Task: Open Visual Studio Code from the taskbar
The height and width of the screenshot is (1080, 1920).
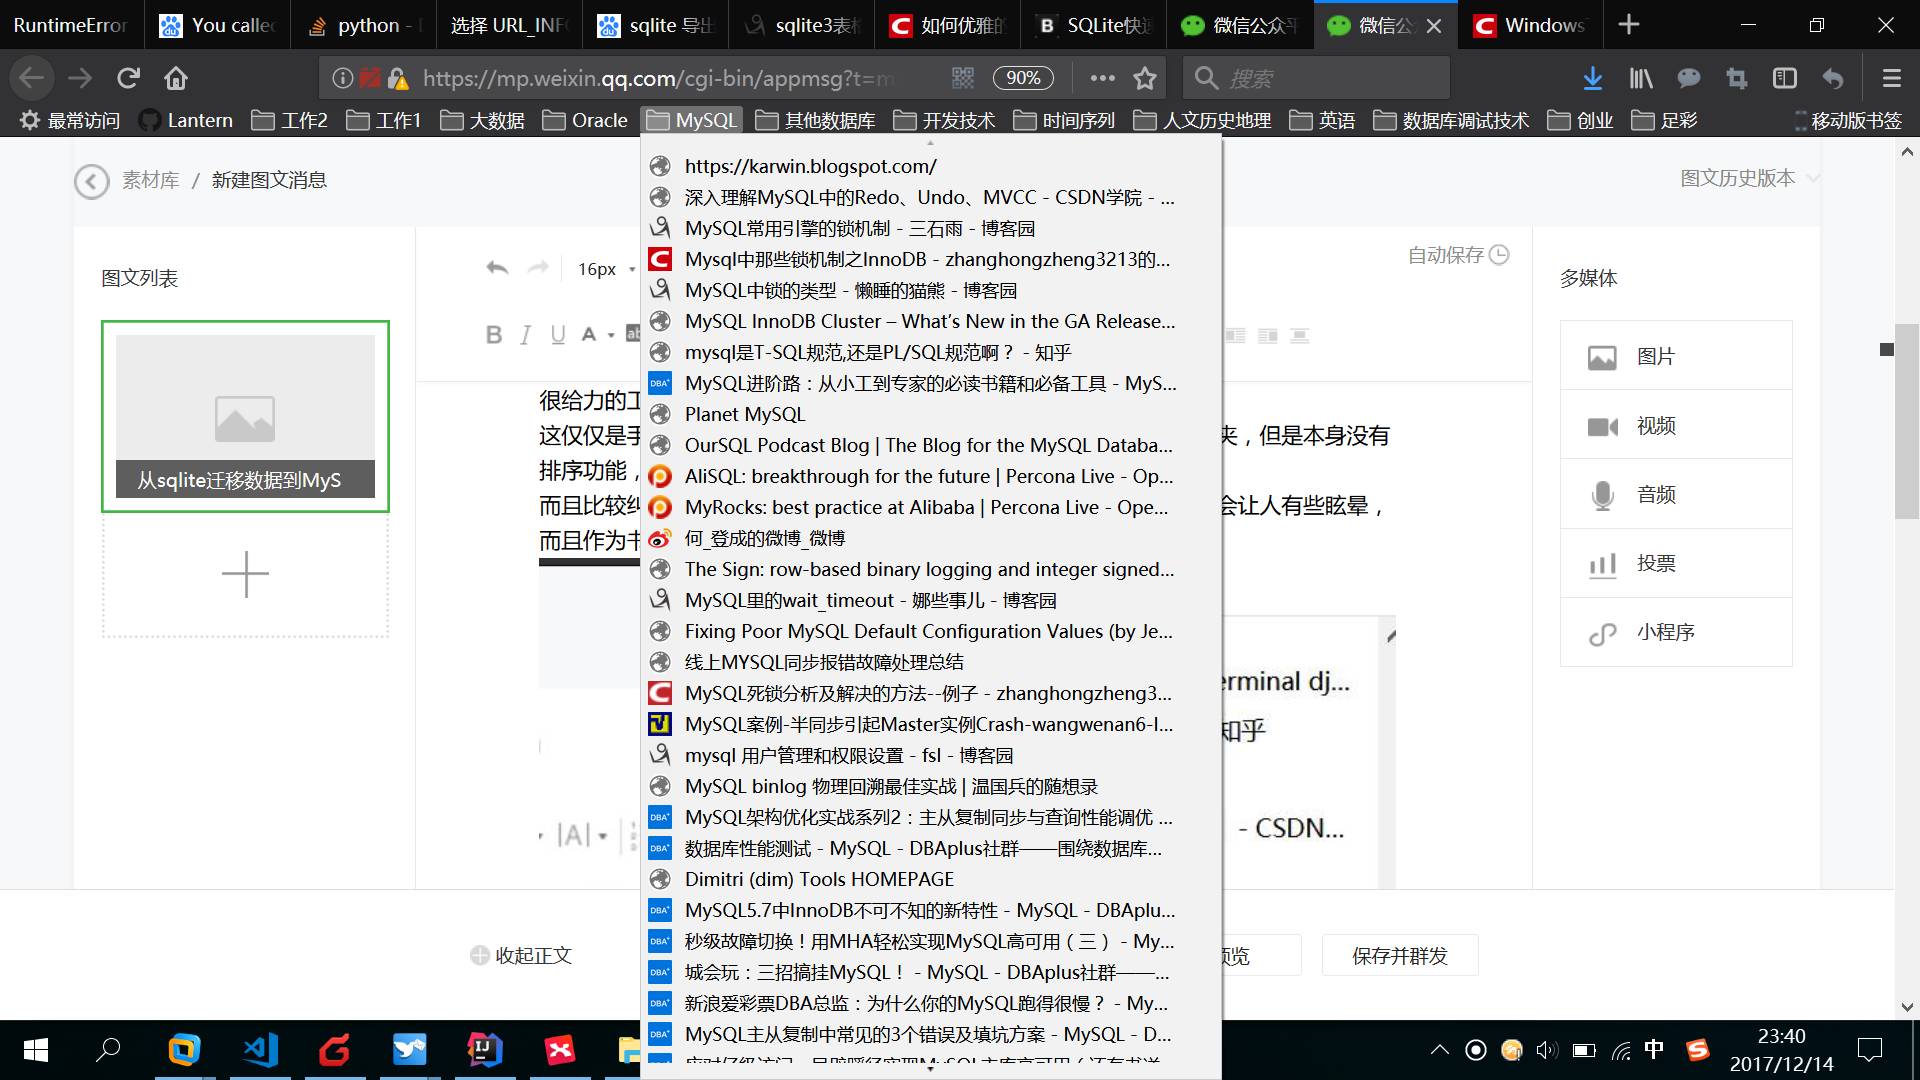Action: 259,1050
